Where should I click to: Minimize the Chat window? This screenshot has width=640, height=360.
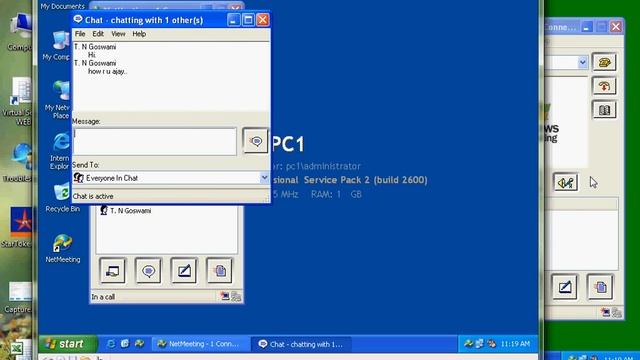point(233,20)
